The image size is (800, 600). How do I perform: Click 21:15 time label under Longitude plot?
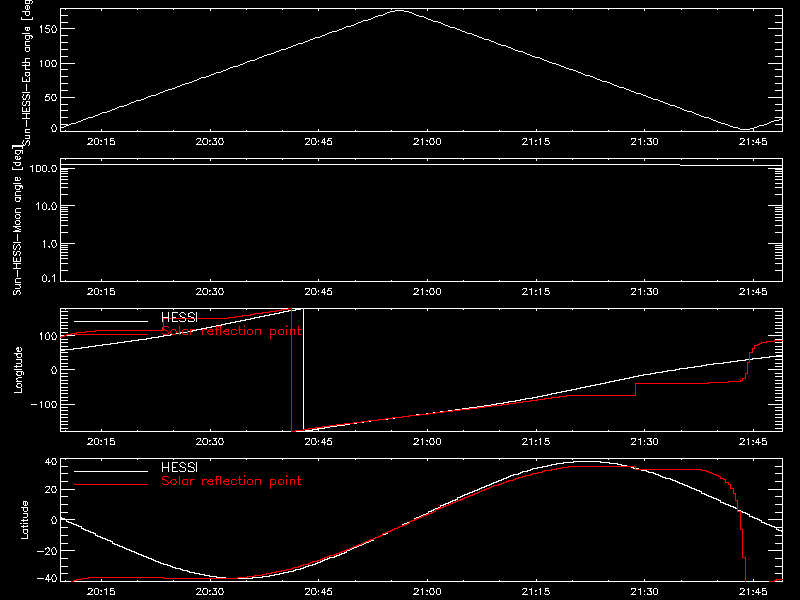click(x=536, y=441)
